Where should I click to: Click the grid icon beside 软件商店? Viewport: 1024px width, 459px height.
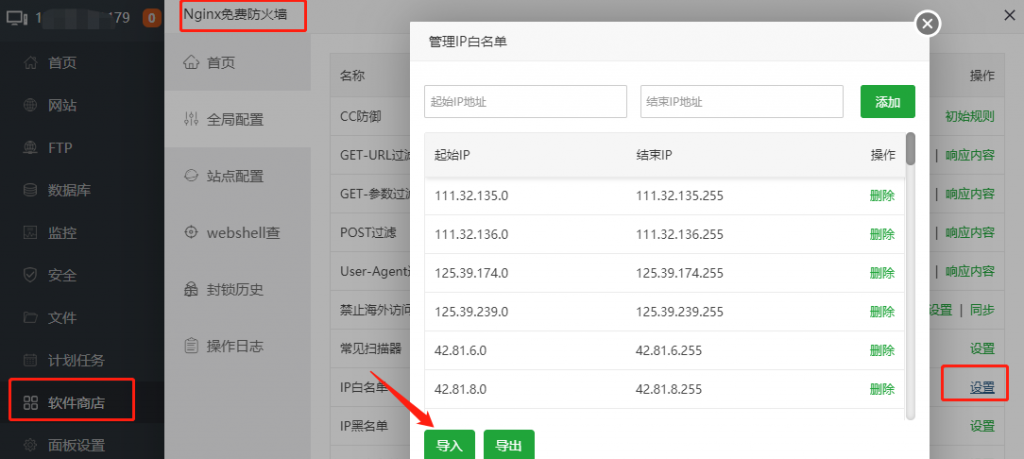tap(30, 403)
